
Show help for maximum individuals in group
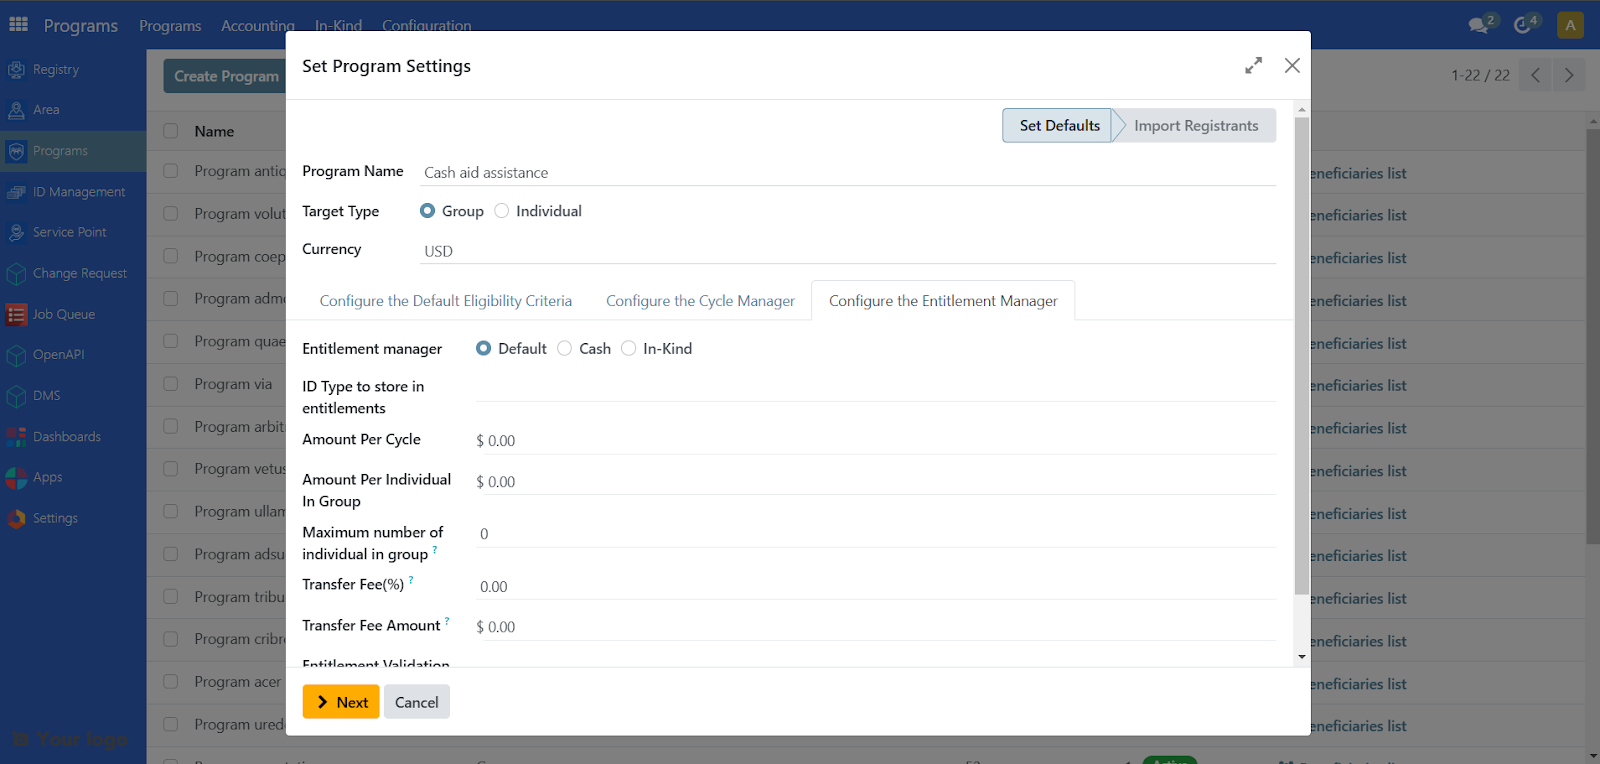pyautogui.click(x=435, y=549)
